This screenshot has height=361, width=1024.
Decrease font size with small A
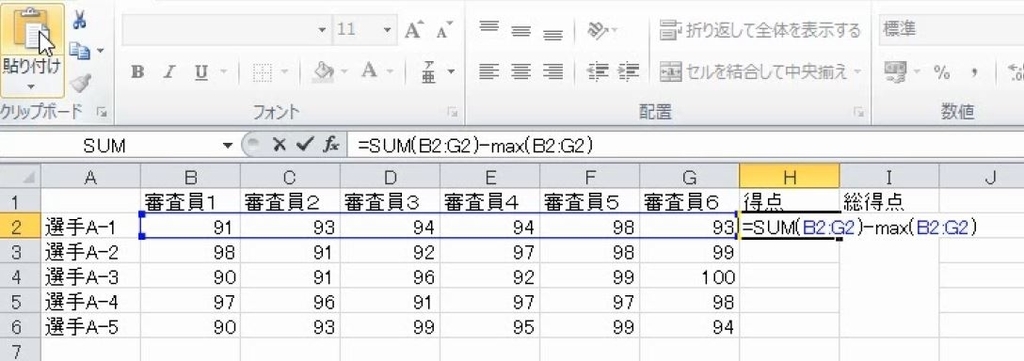(x=444, y=30)
